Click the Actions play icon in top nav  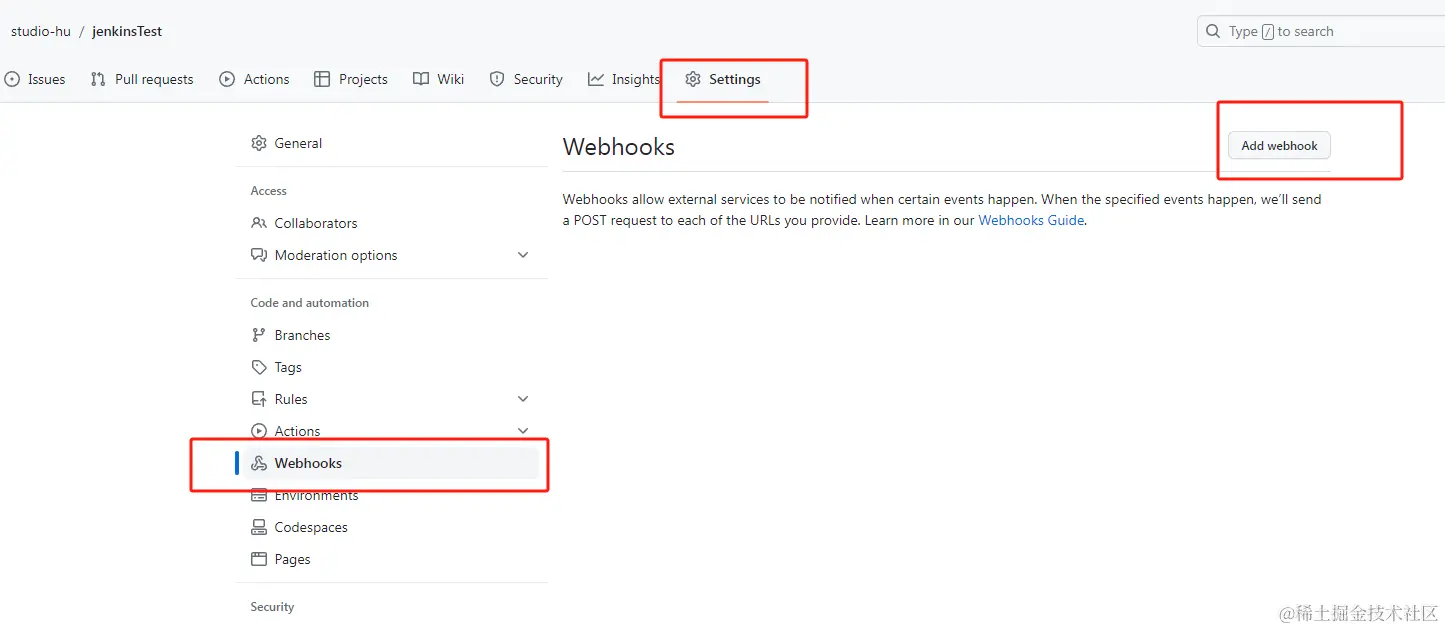tap(227, 79)
